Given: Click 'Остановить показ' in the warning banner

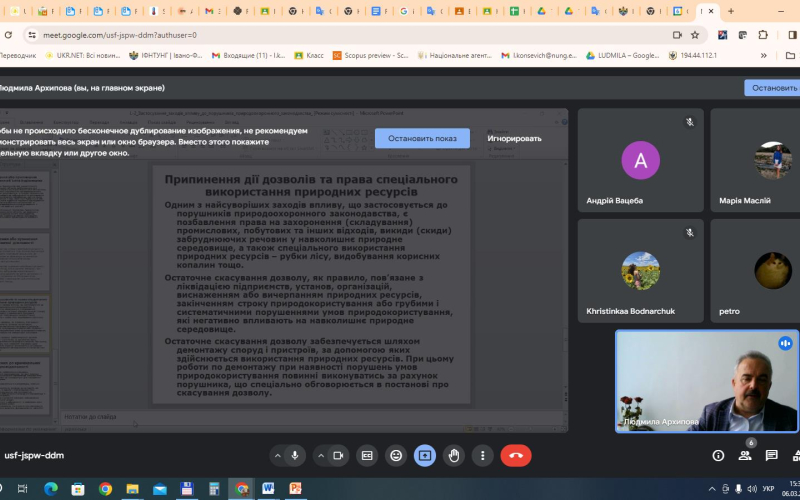Looking at the screenshot, I should pos(422,138).
